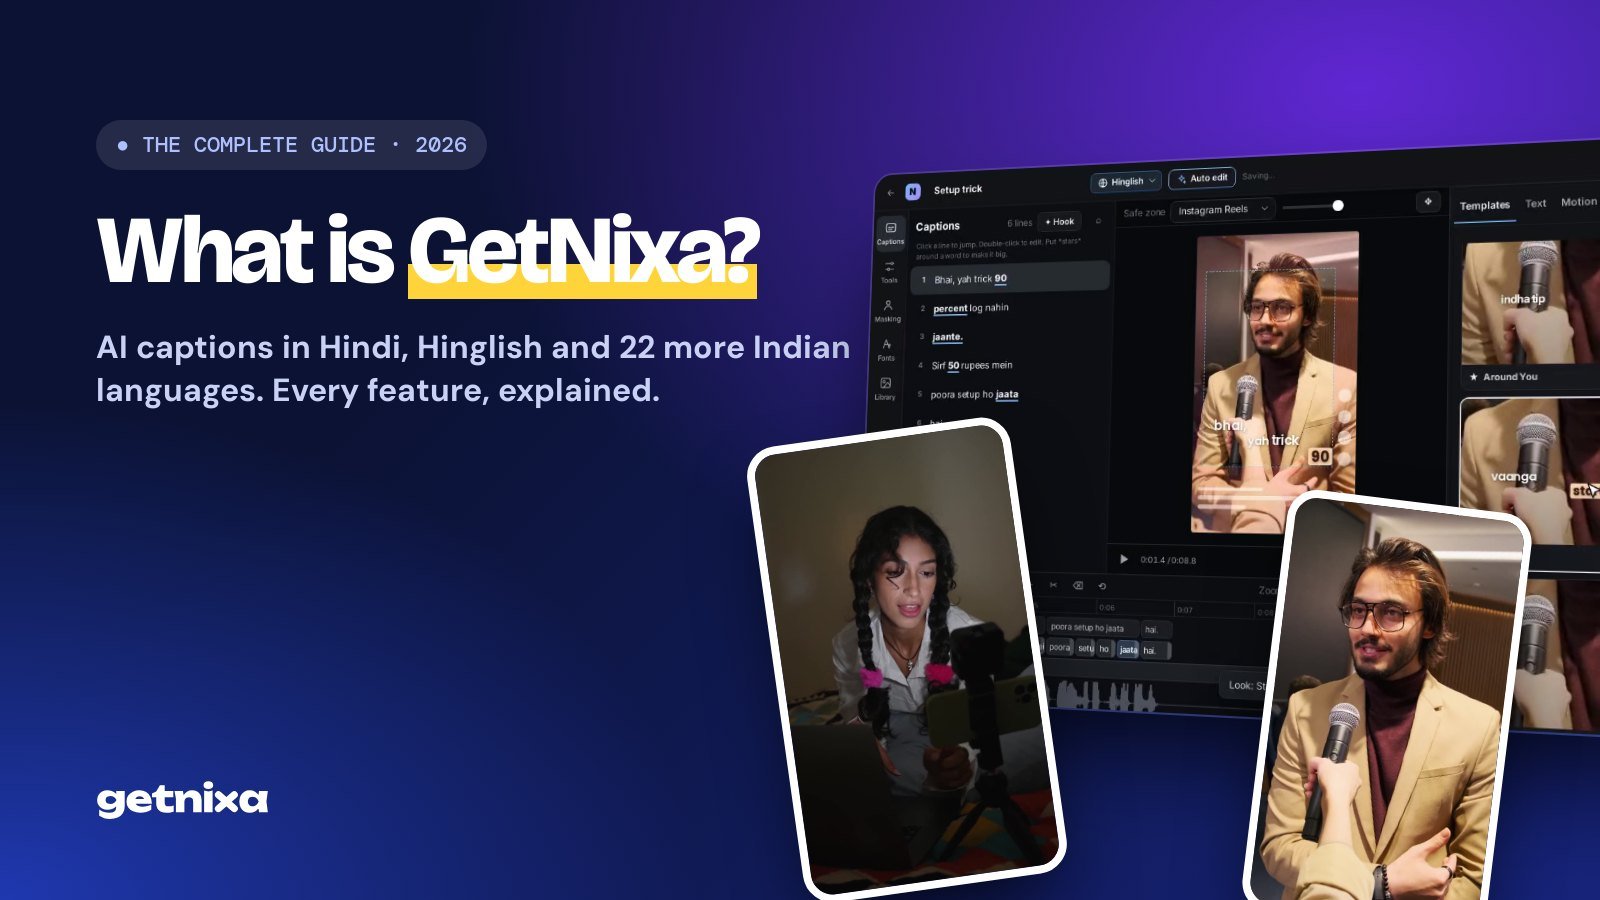1600x900 pixels.
Task: Click the video preview in the editor canvas
Action: (1275, 383)
